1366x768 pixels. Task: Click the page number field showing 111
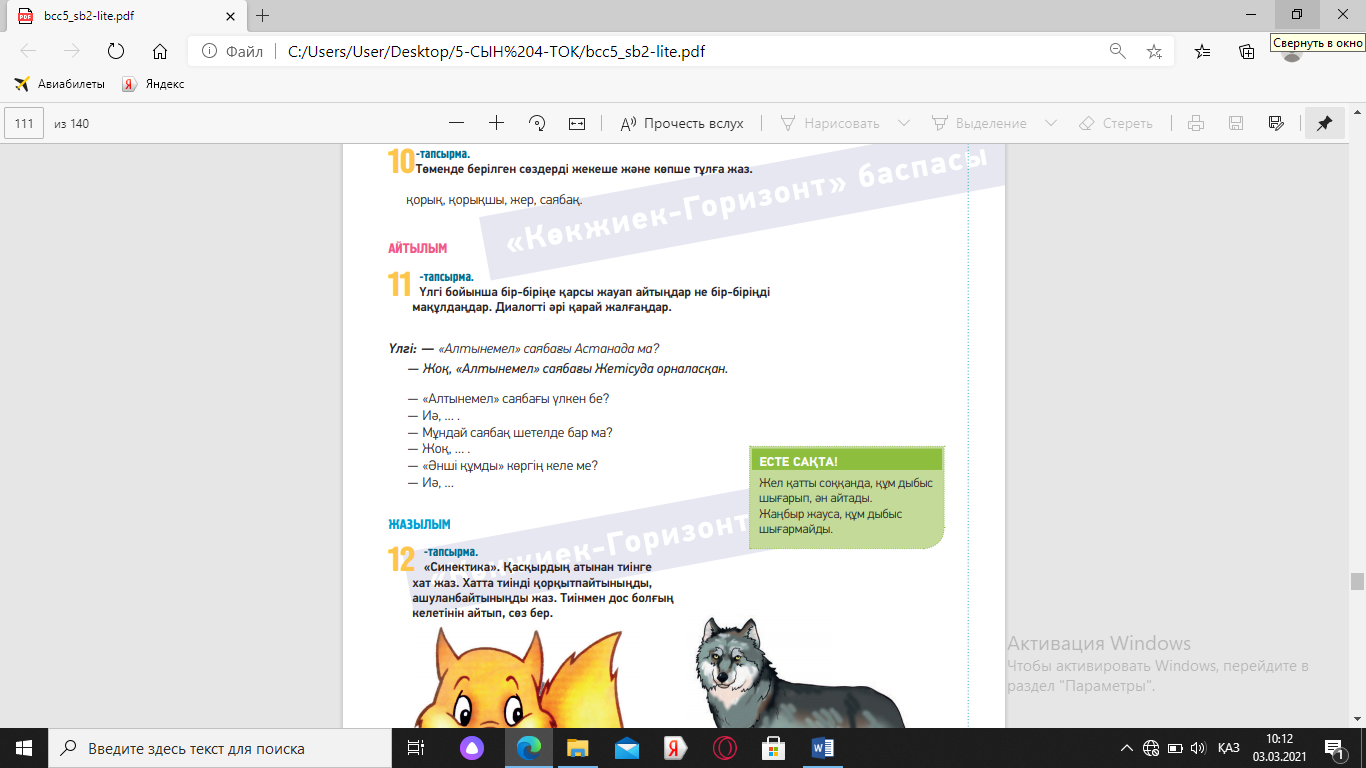tap(25, 123)
